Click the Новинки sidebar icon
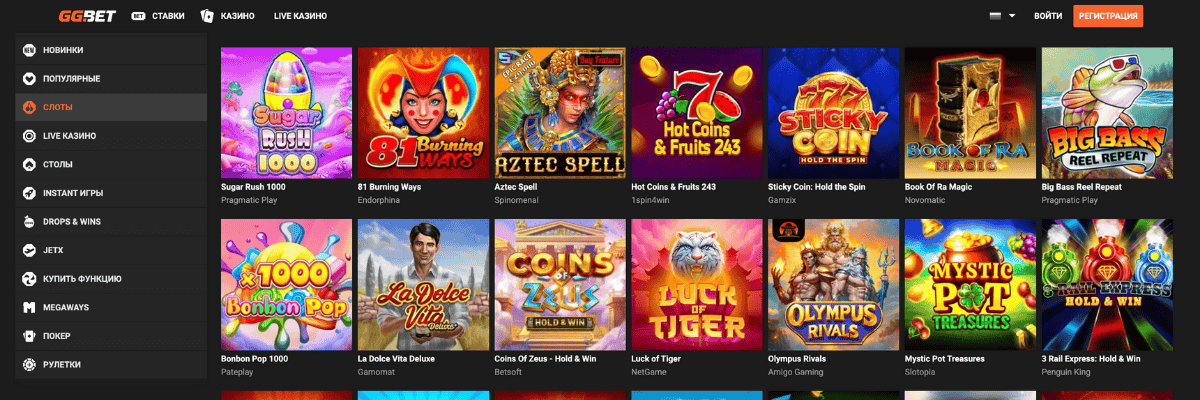This screenshot has height=400, width=1200. 29,50
